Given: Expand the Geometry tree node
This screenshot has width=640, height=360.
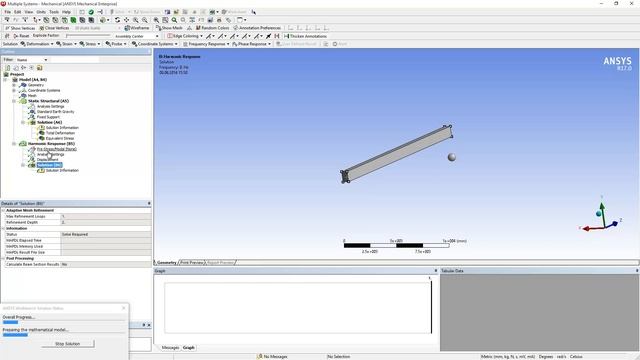Looking at the screenshot, I should [x=14, y=85].
